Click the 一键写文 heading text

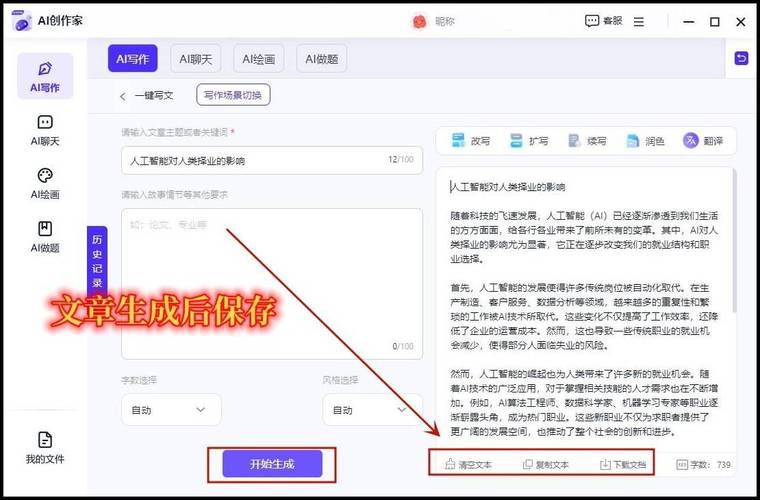[x=154, y=96]
